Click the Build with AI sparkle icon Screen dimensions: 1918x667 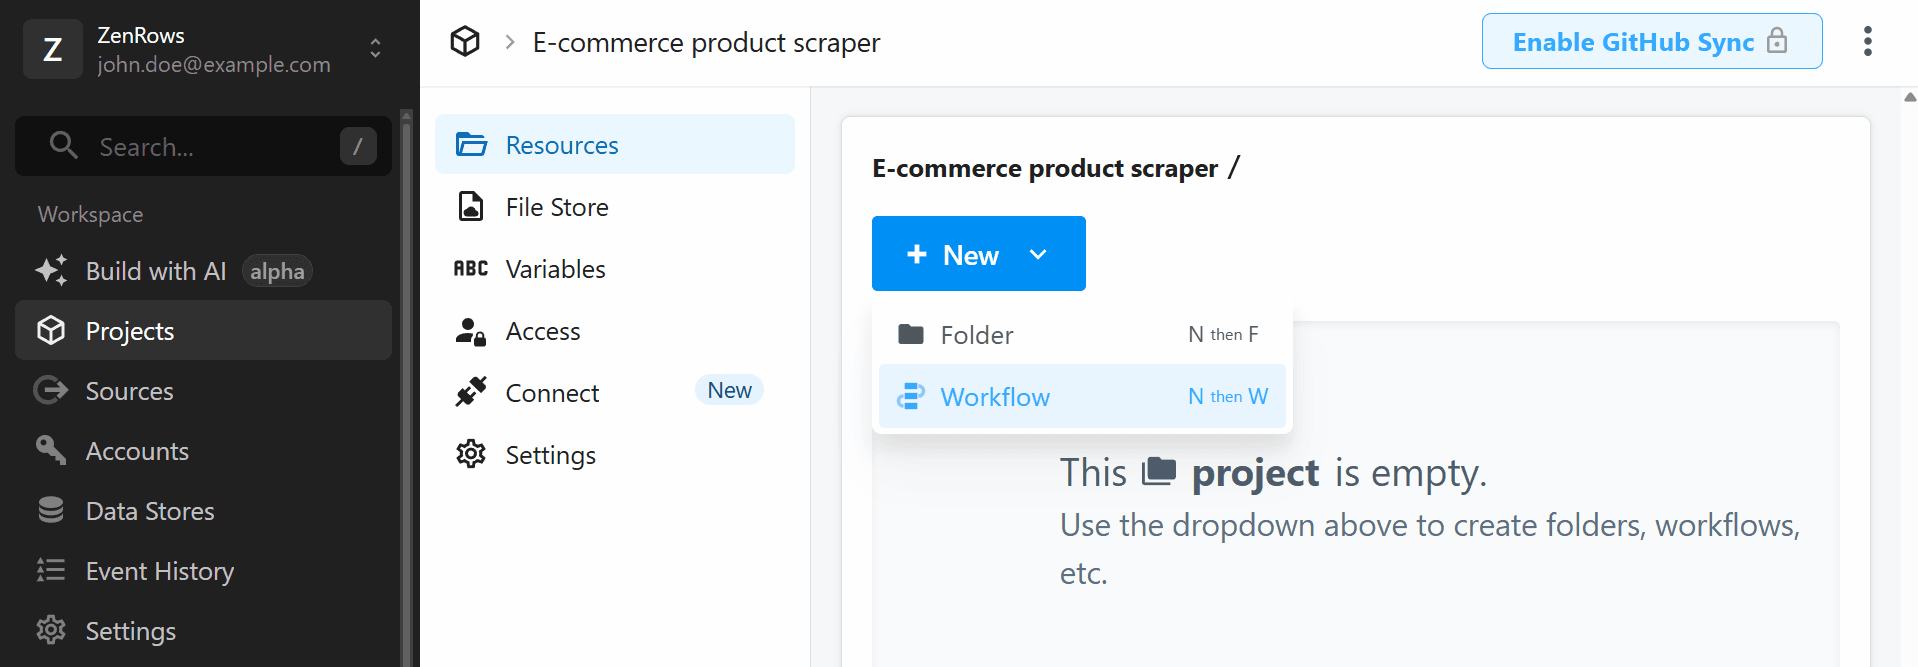tap(51, 271)
